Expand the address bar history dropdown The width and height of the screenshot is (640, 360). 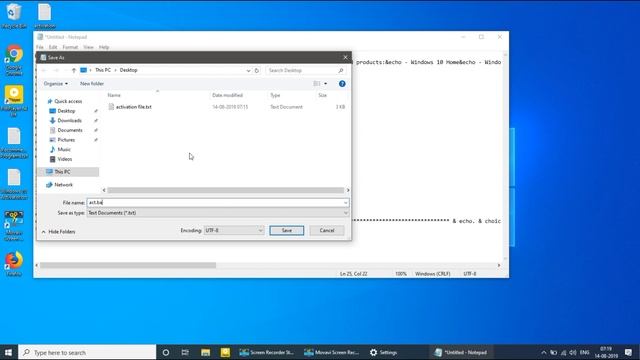[248, 70]
